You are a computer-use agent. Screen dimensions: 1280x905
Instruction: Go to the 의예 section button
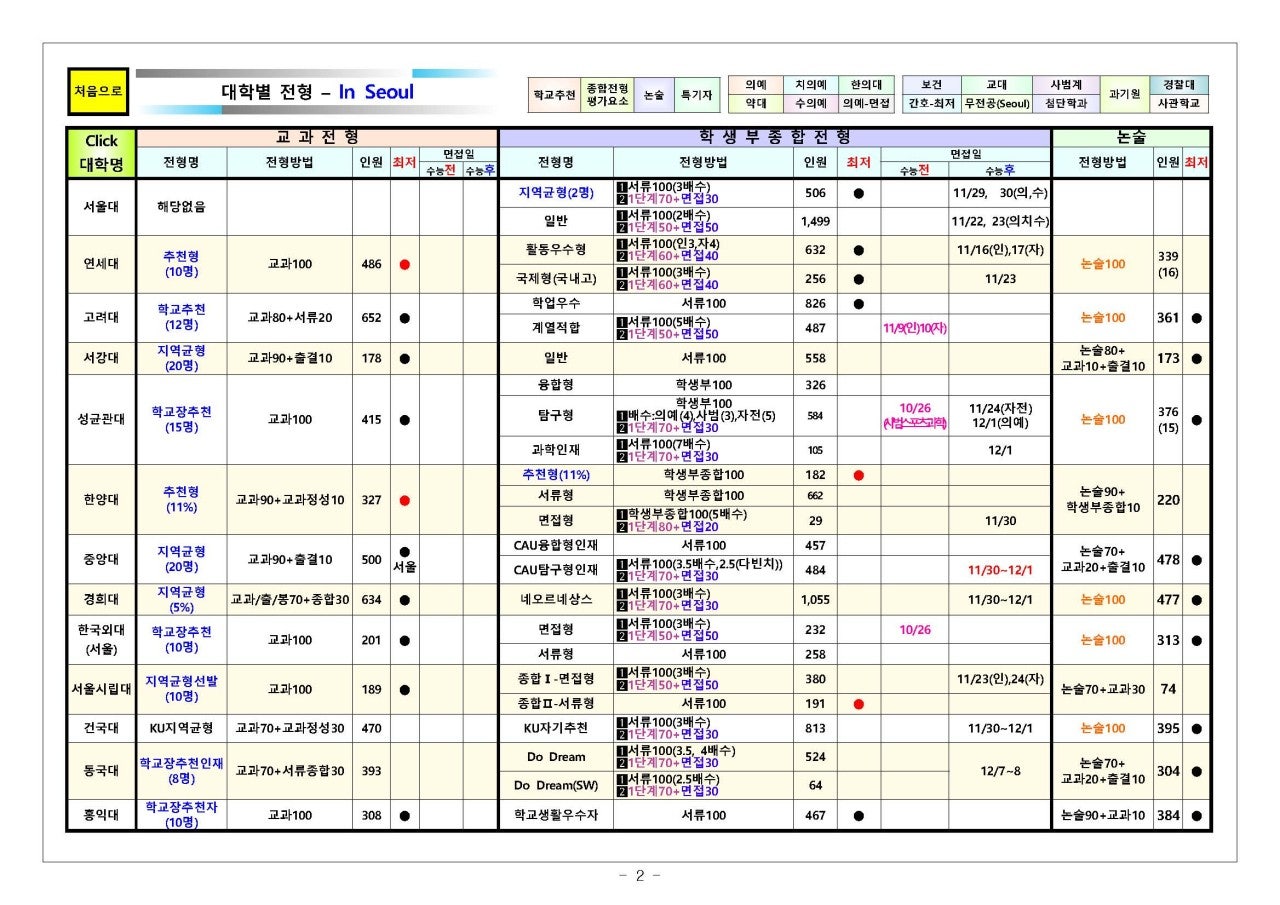[756, 86]
